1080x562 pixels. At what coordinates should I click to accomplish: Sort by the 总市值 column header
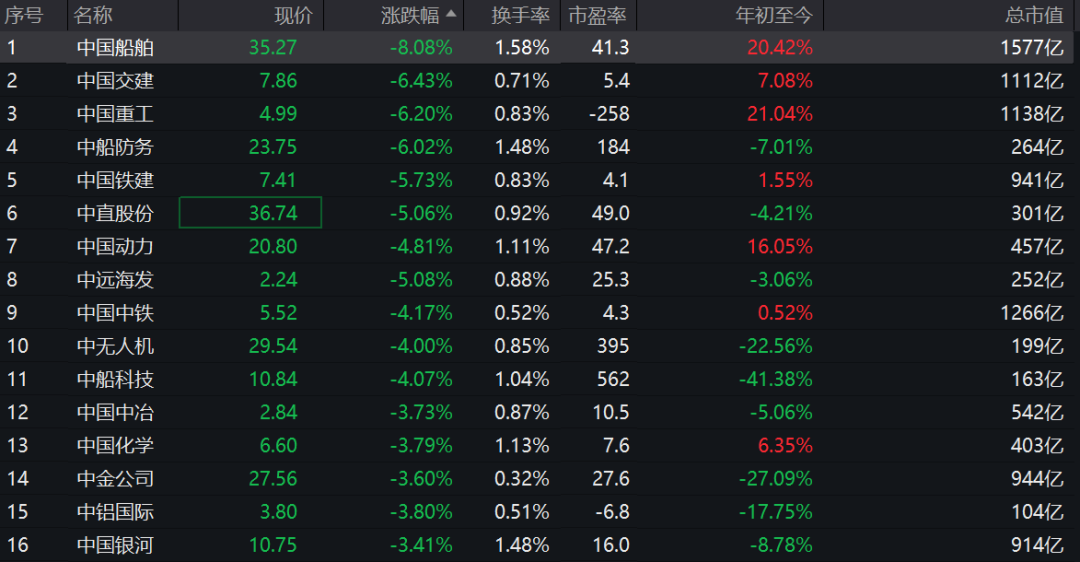(x=1035, y=15)
